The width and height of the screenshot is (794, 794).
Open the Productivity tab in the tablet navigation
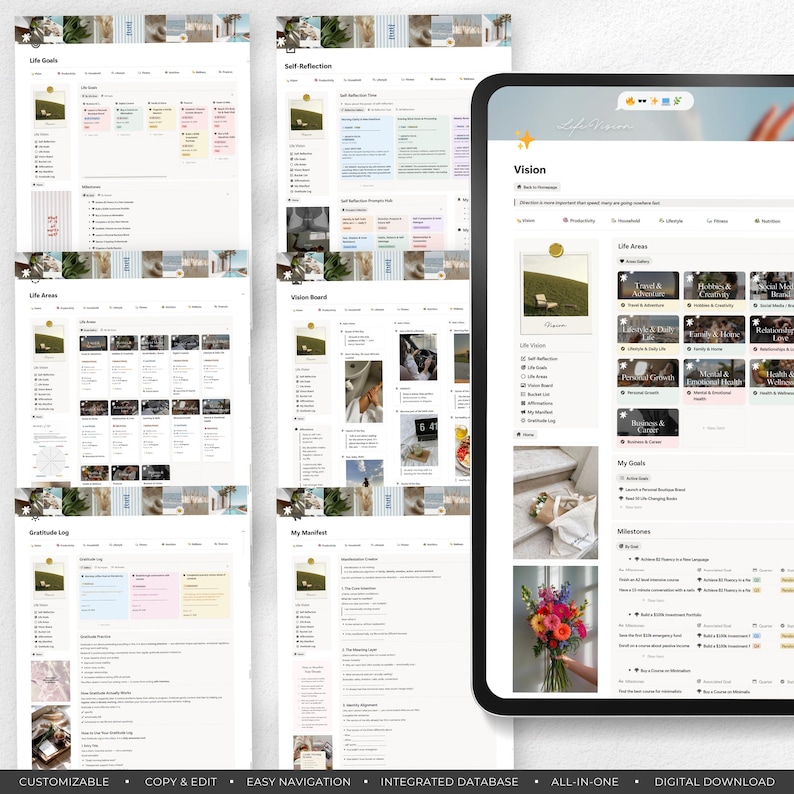[x=579, y=220]
